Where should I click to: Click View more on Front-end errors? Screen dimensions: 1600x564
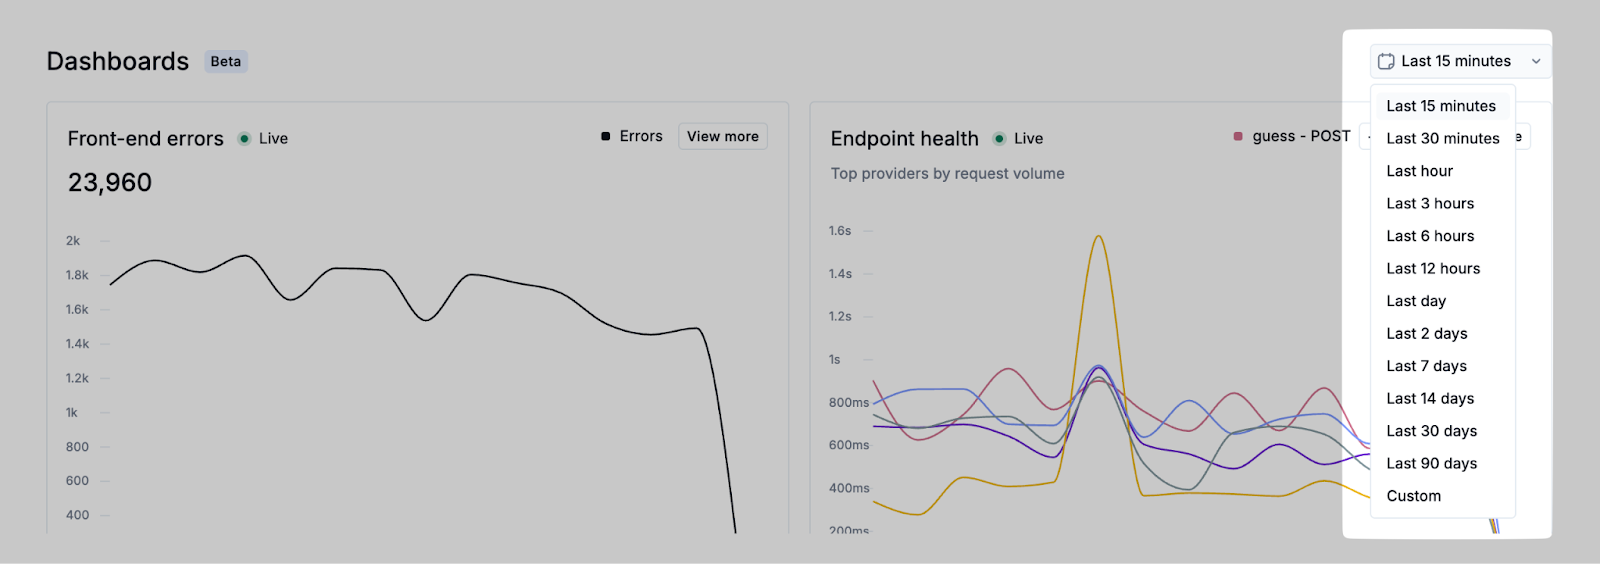[722, 136]
